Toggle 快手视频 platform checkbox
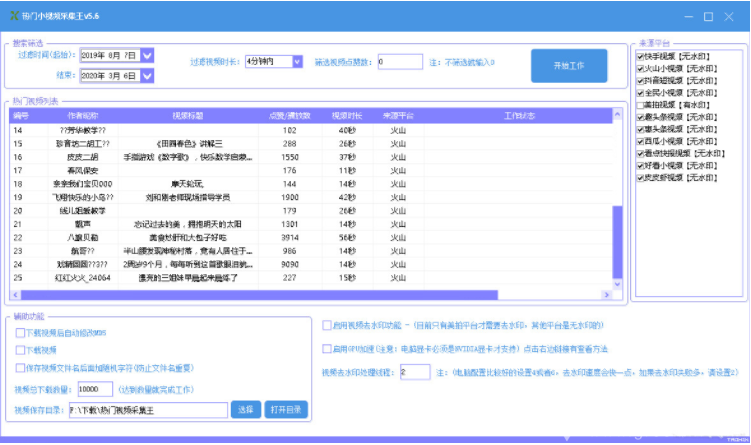Screen dimensions: 751x445 tap(640, 57)
